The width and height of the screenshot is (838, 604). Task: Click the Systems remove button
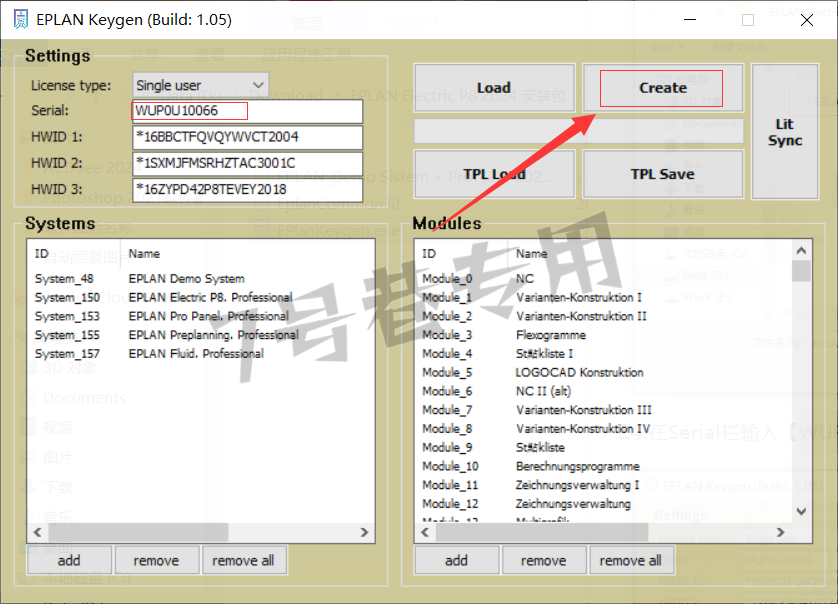click(157, 560)
